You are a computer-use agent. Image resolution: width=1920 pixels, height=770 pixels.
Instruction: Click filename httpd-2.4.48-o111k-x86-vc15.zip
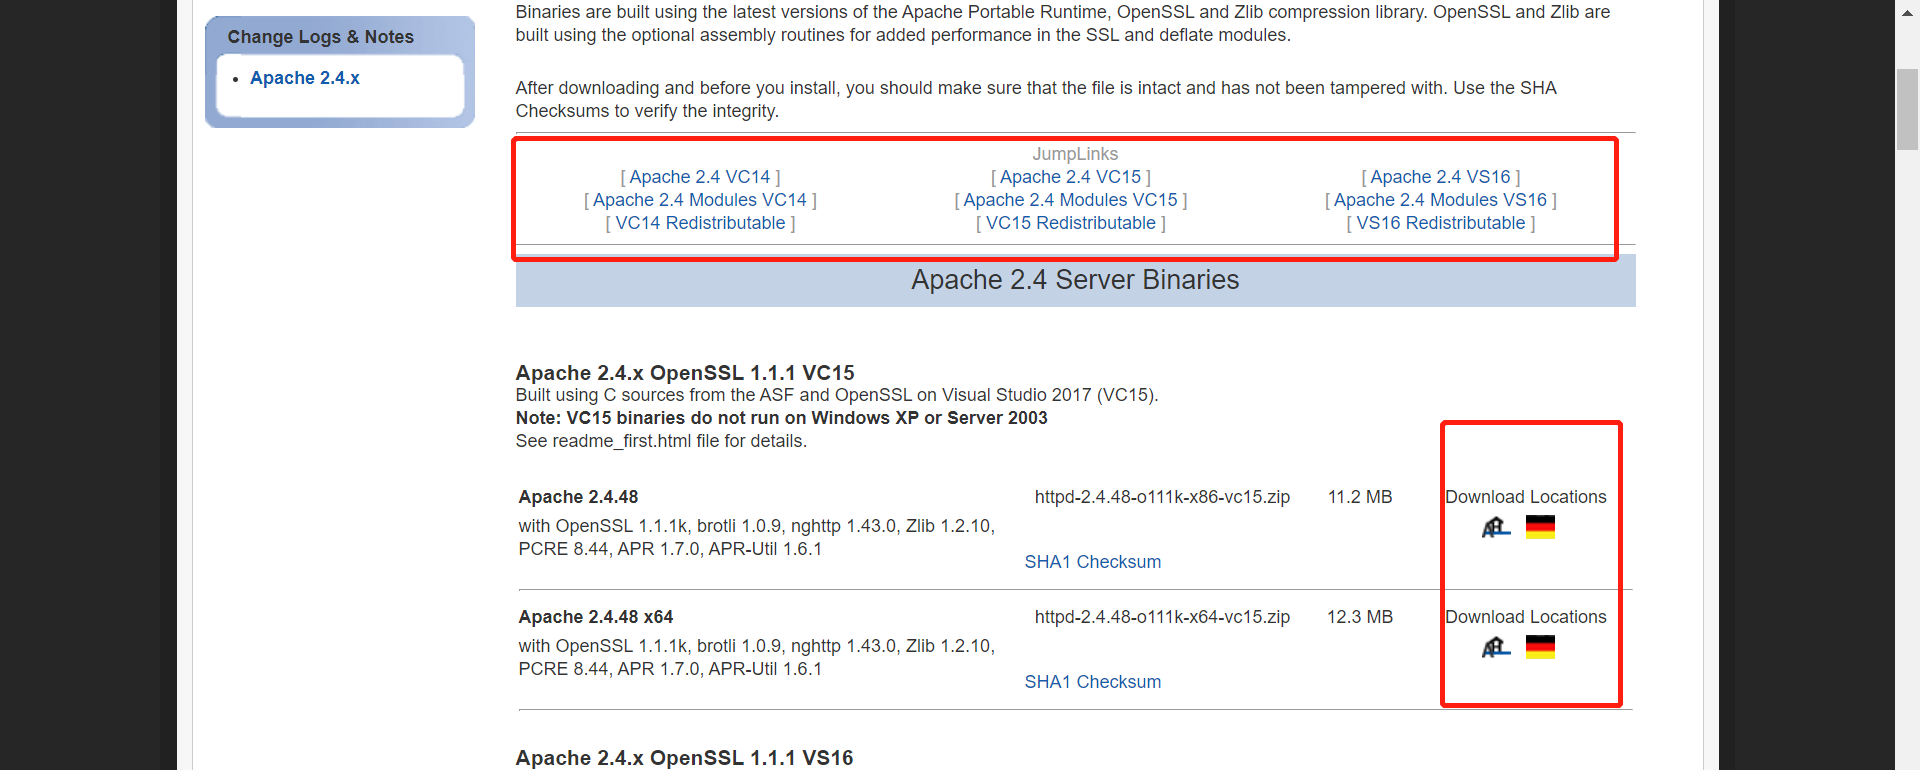1162,497
